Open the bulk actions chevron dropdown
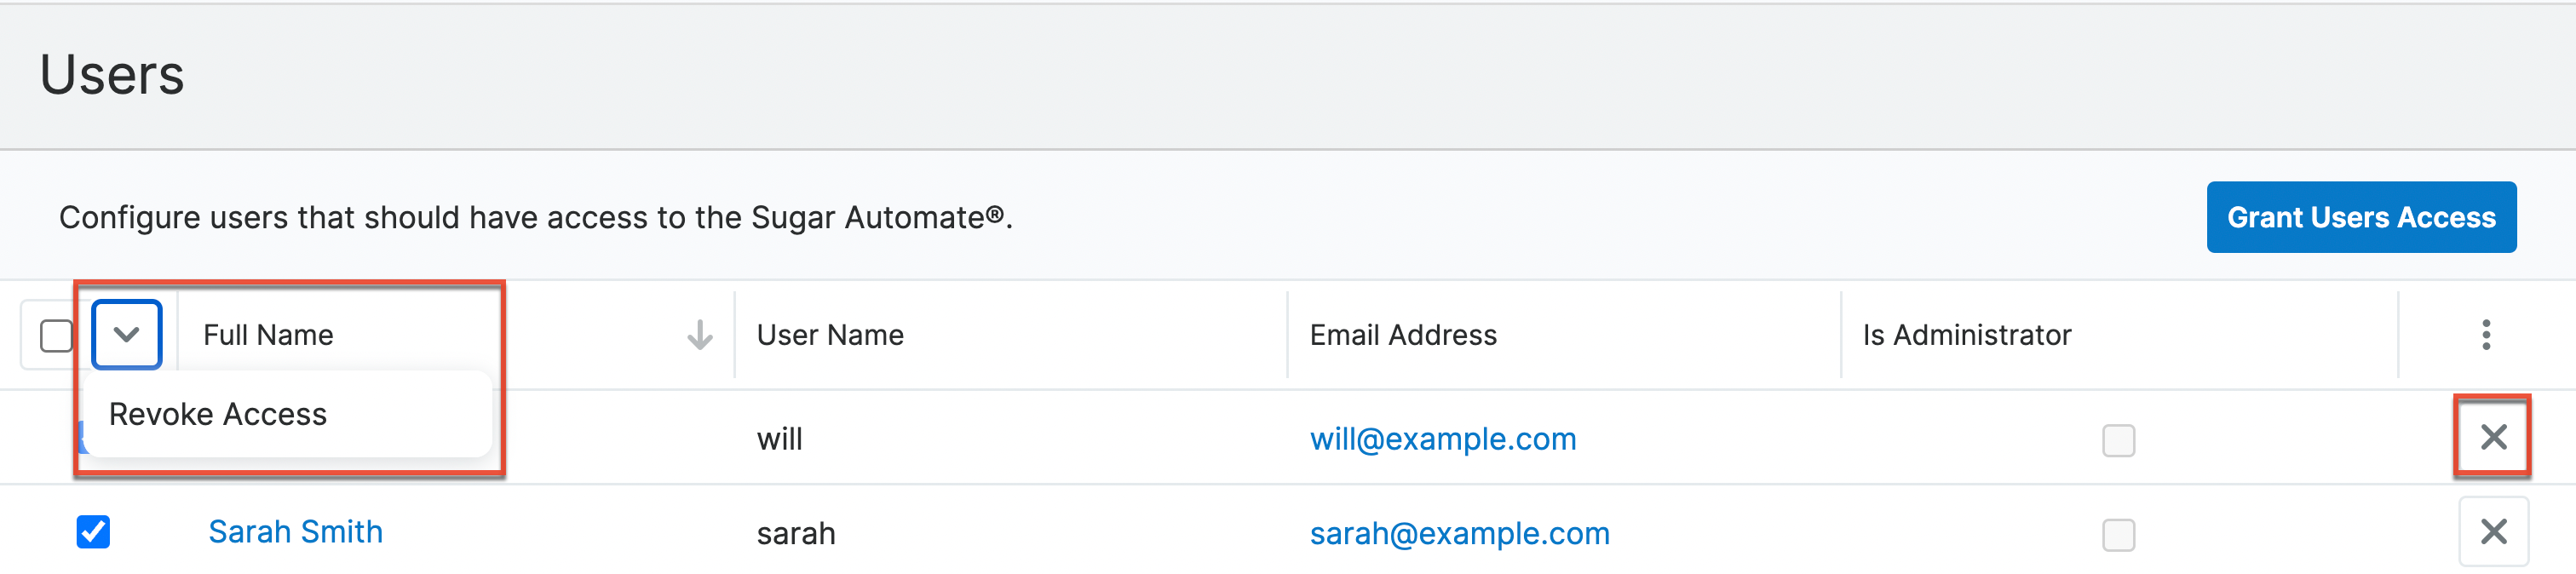Viewport: 2576px width, 574px height. pos(127,335)
